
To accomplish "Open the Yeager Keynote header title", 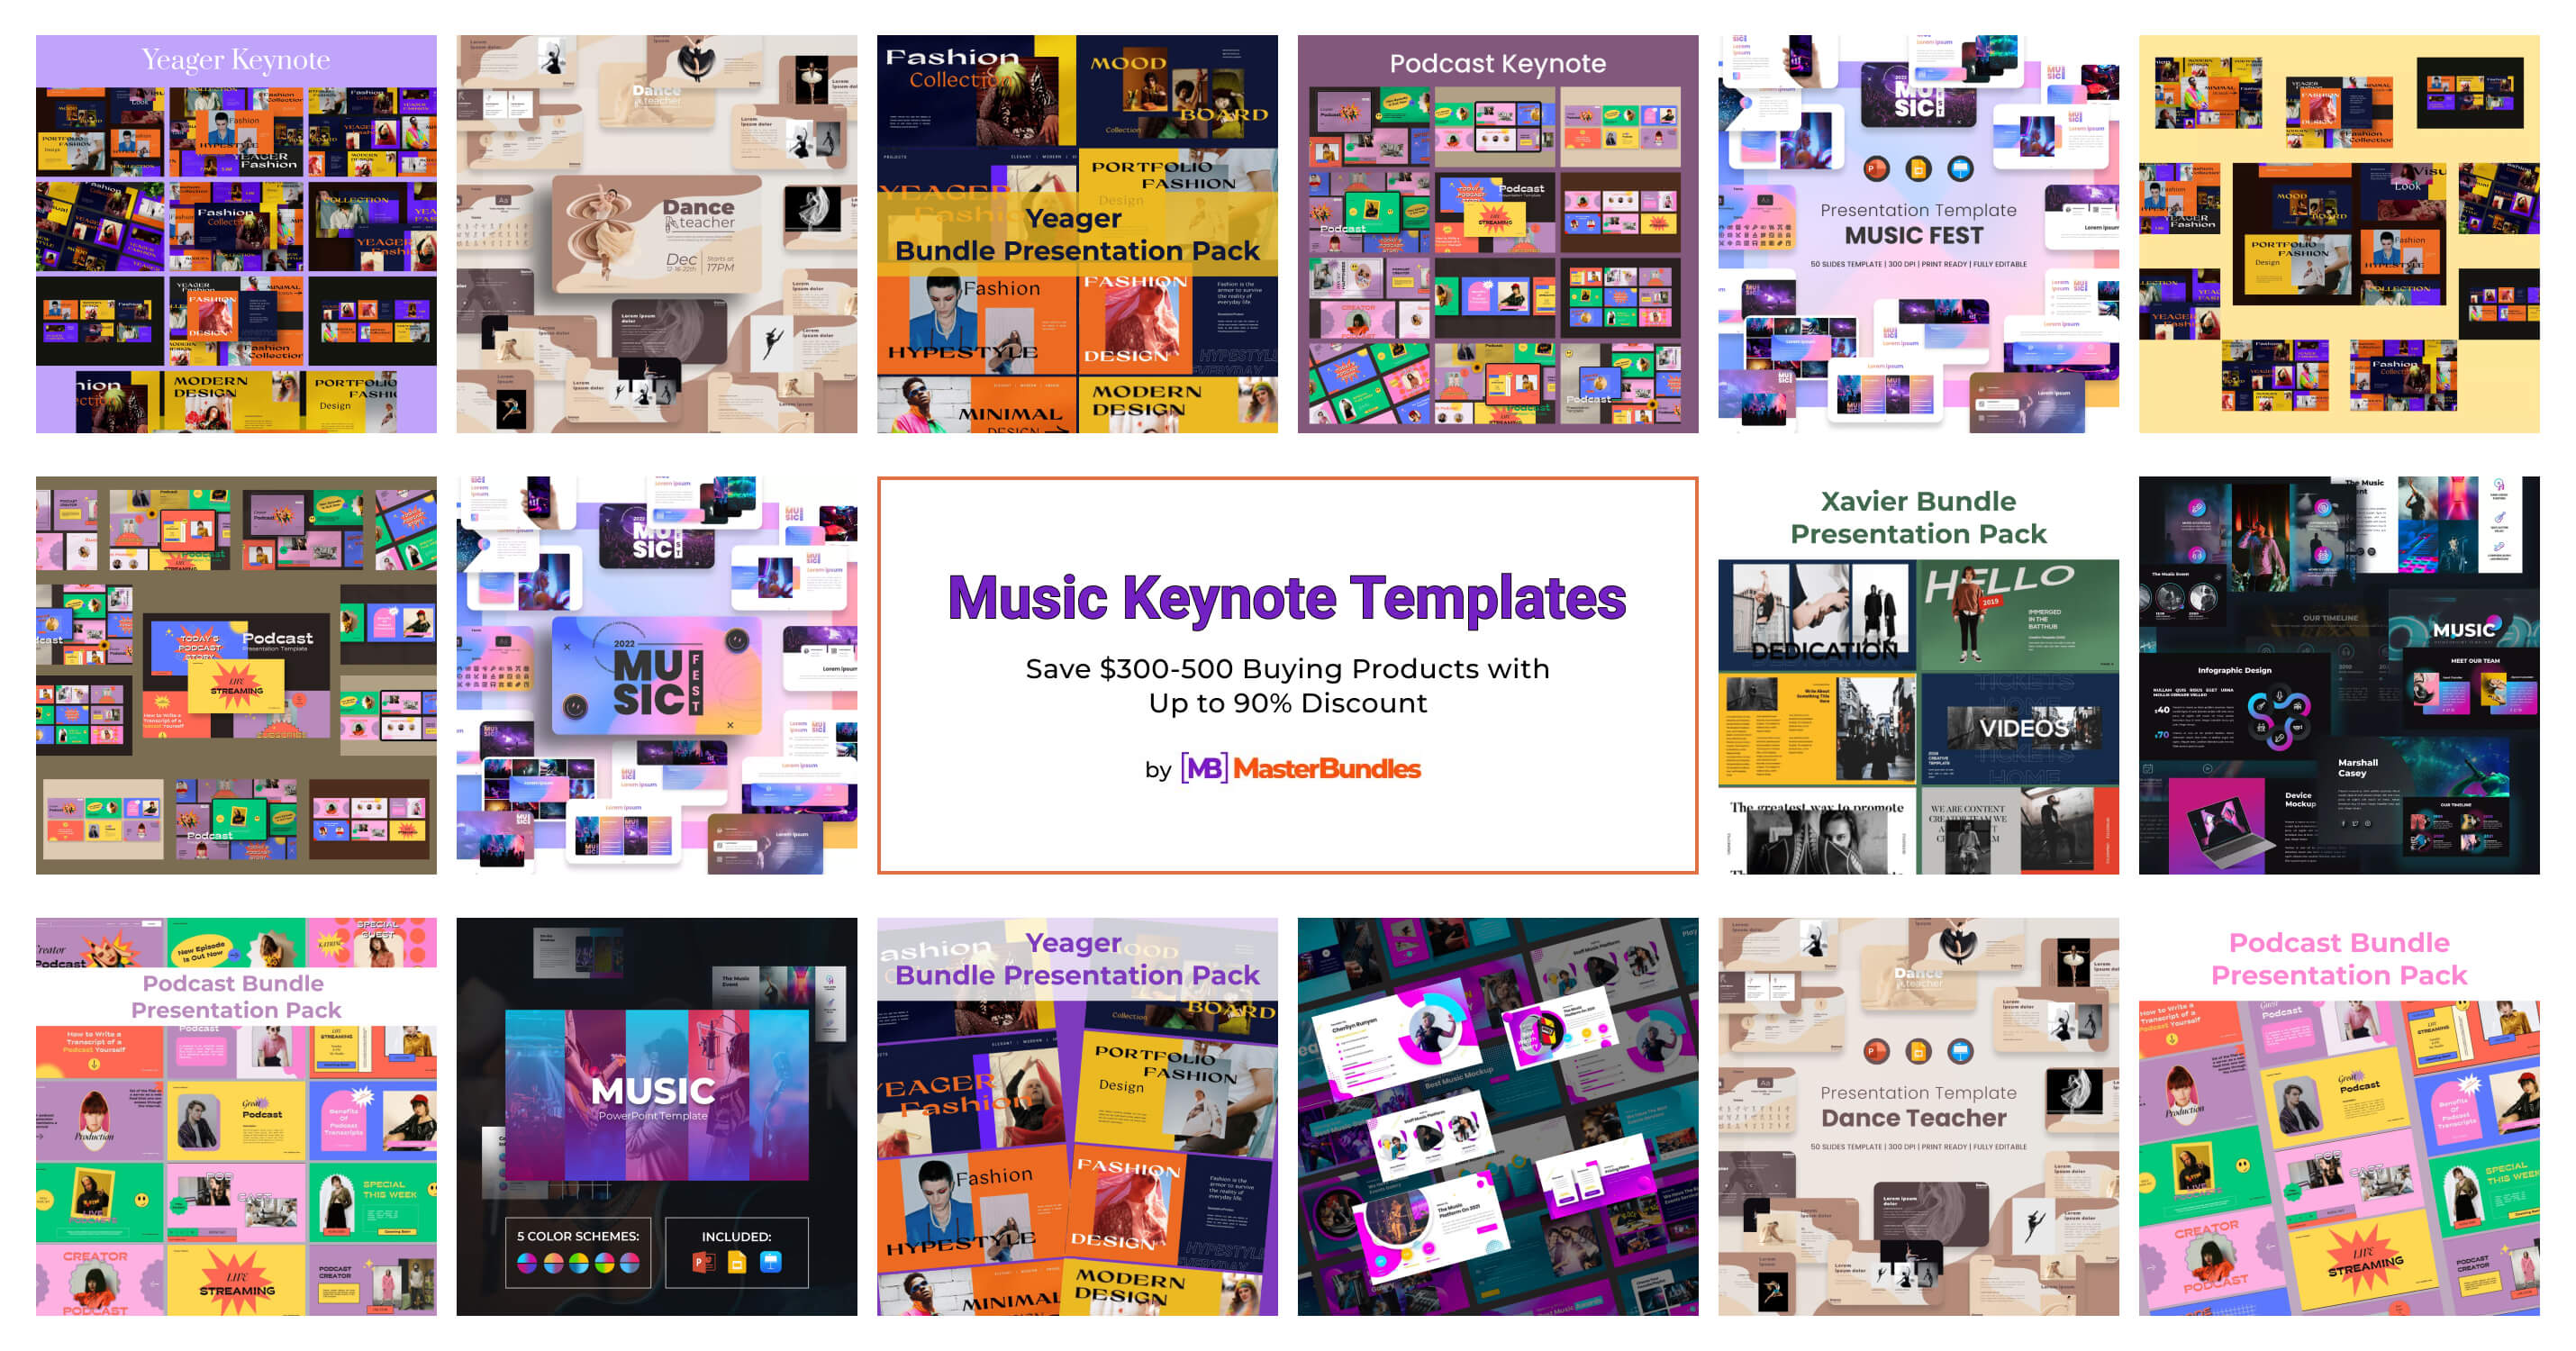I will [x=236, y=59].
